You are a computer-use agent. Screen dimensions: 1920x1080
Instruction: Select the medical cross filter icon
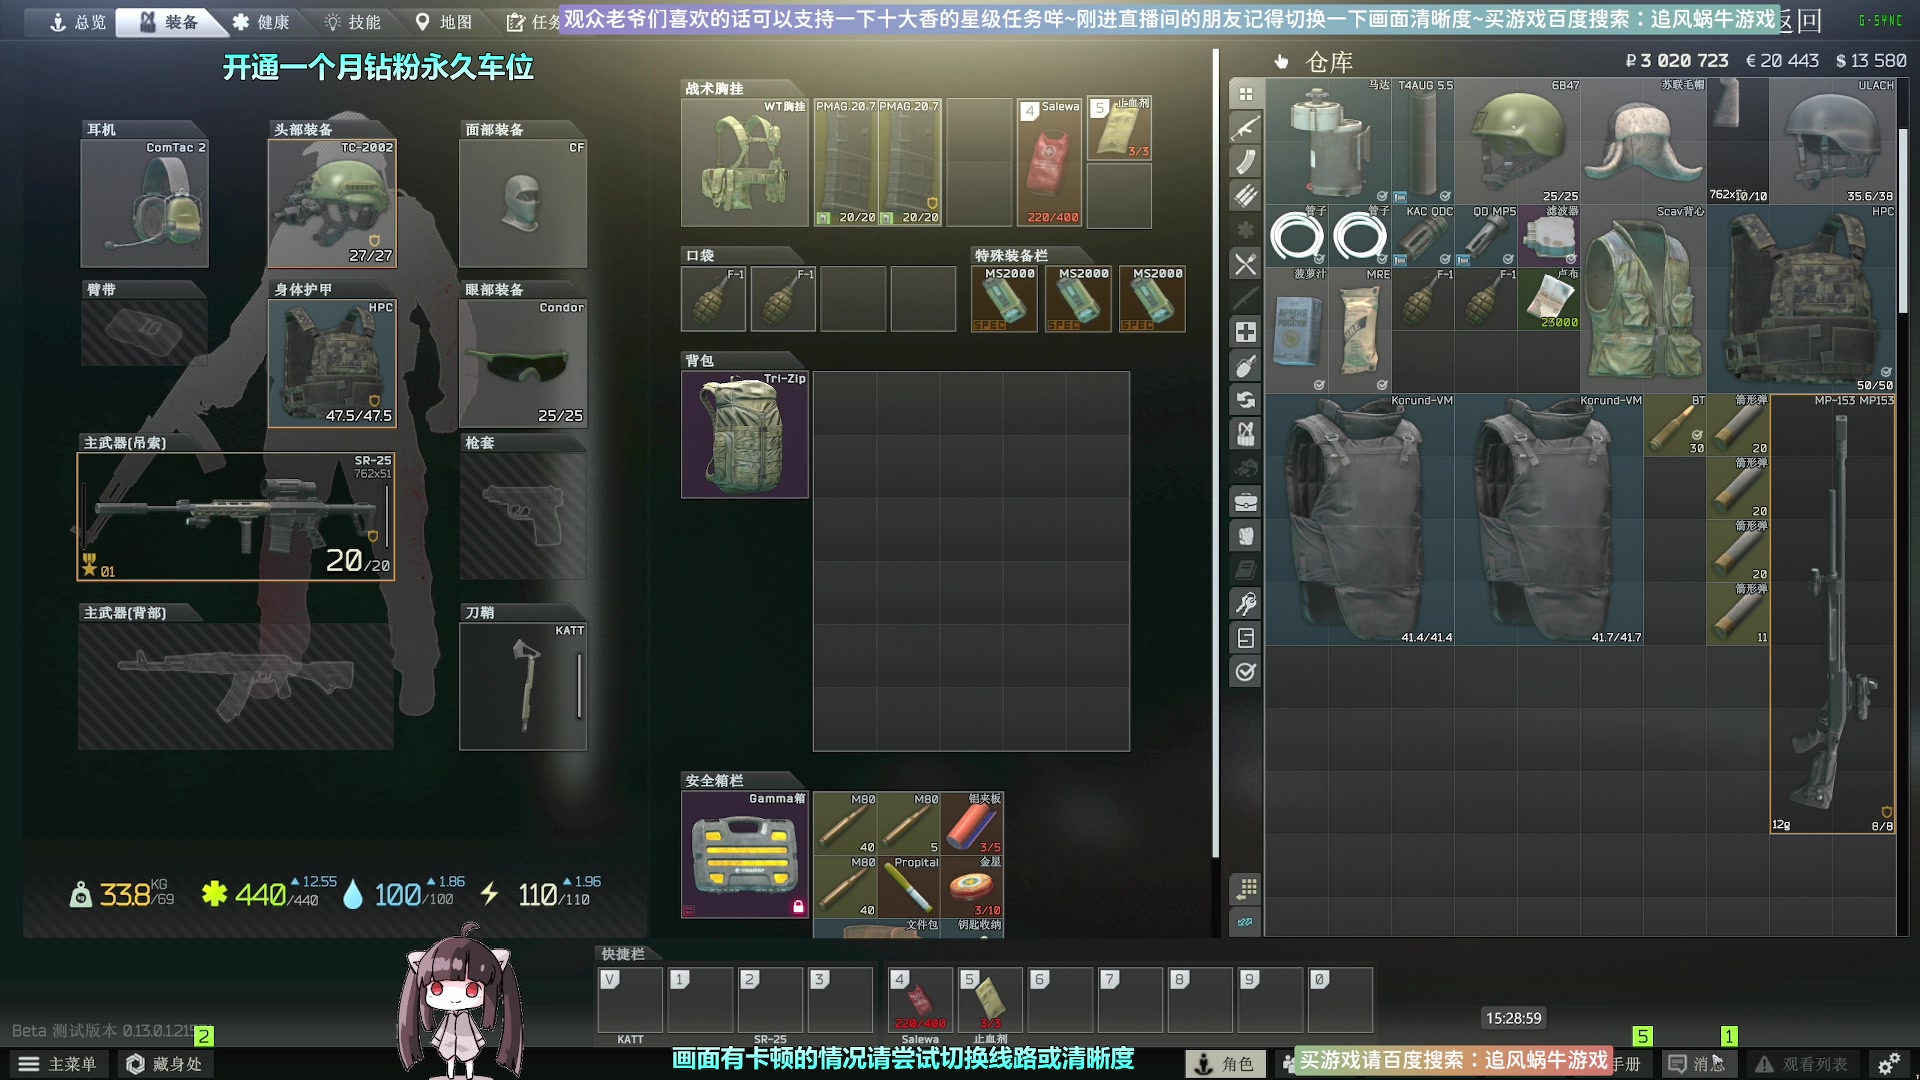tap(1245, 332)
